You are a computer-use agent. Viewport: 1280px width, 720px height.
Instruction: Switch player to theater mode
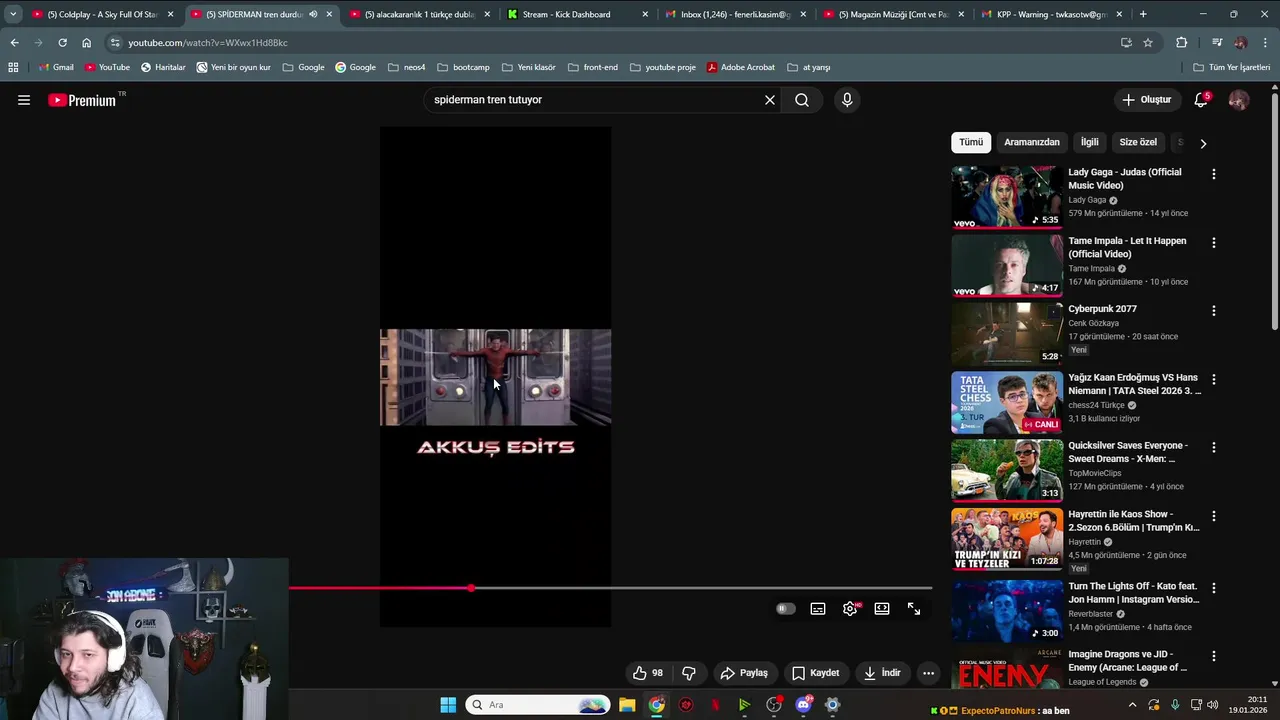pyautogui.click(x=882, y=609)
